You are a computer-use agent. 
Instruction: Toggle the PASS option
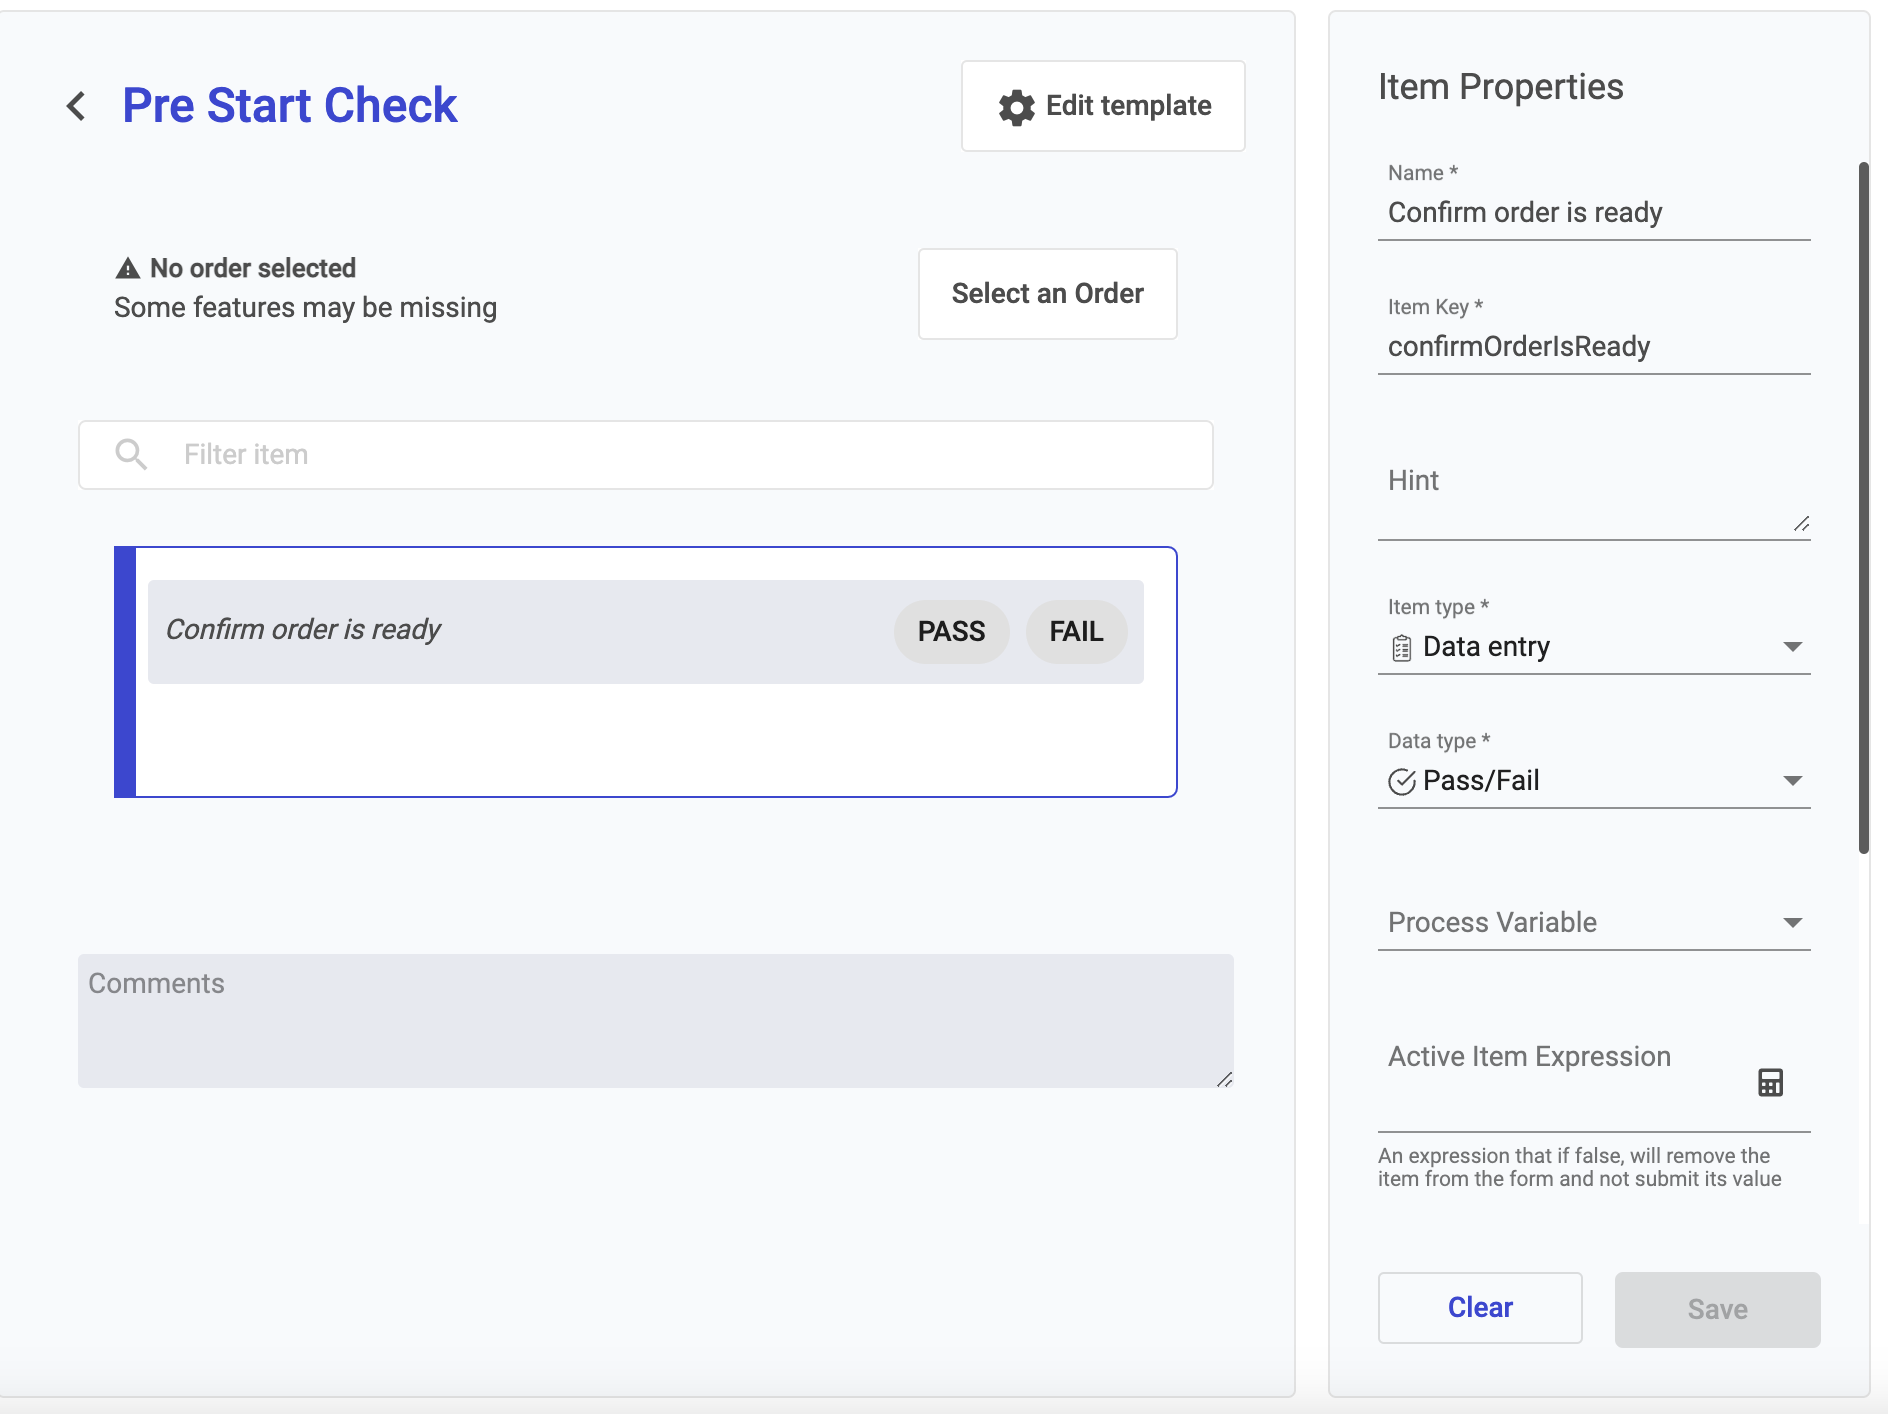[951, 632]
